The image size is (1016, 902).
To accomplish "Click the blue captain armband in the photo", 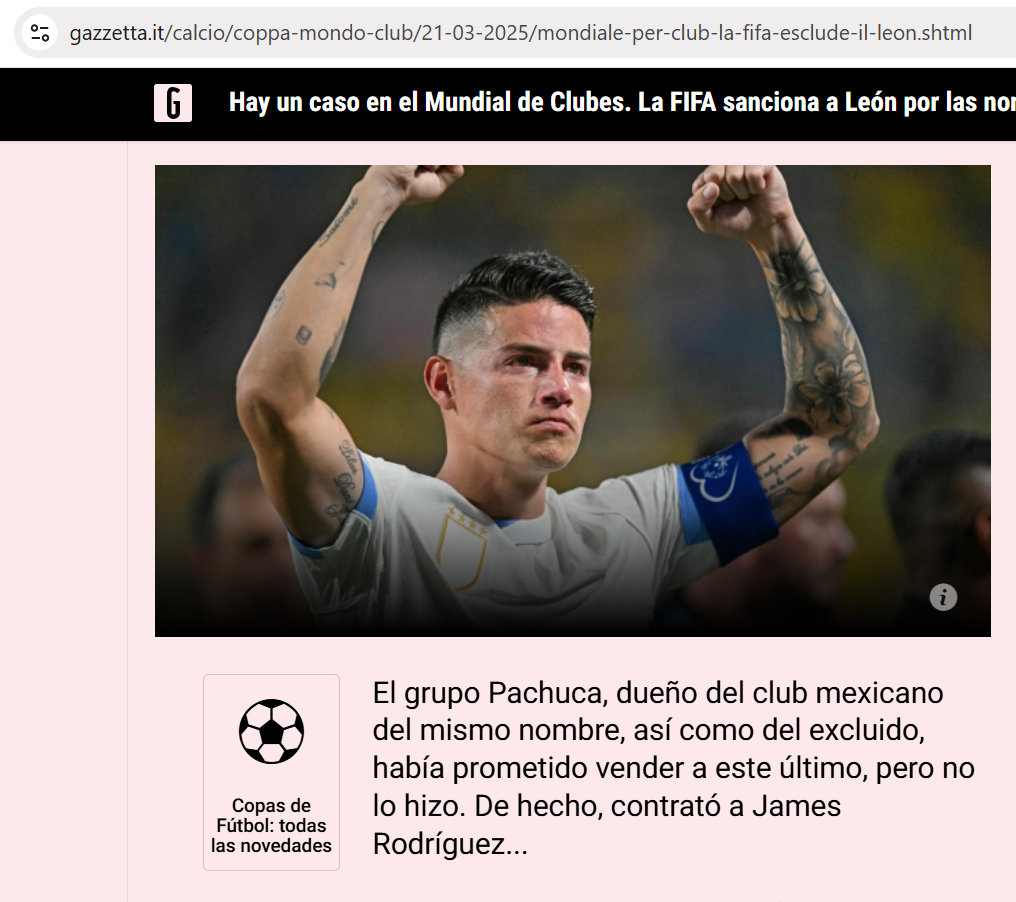I will point(728,500).
